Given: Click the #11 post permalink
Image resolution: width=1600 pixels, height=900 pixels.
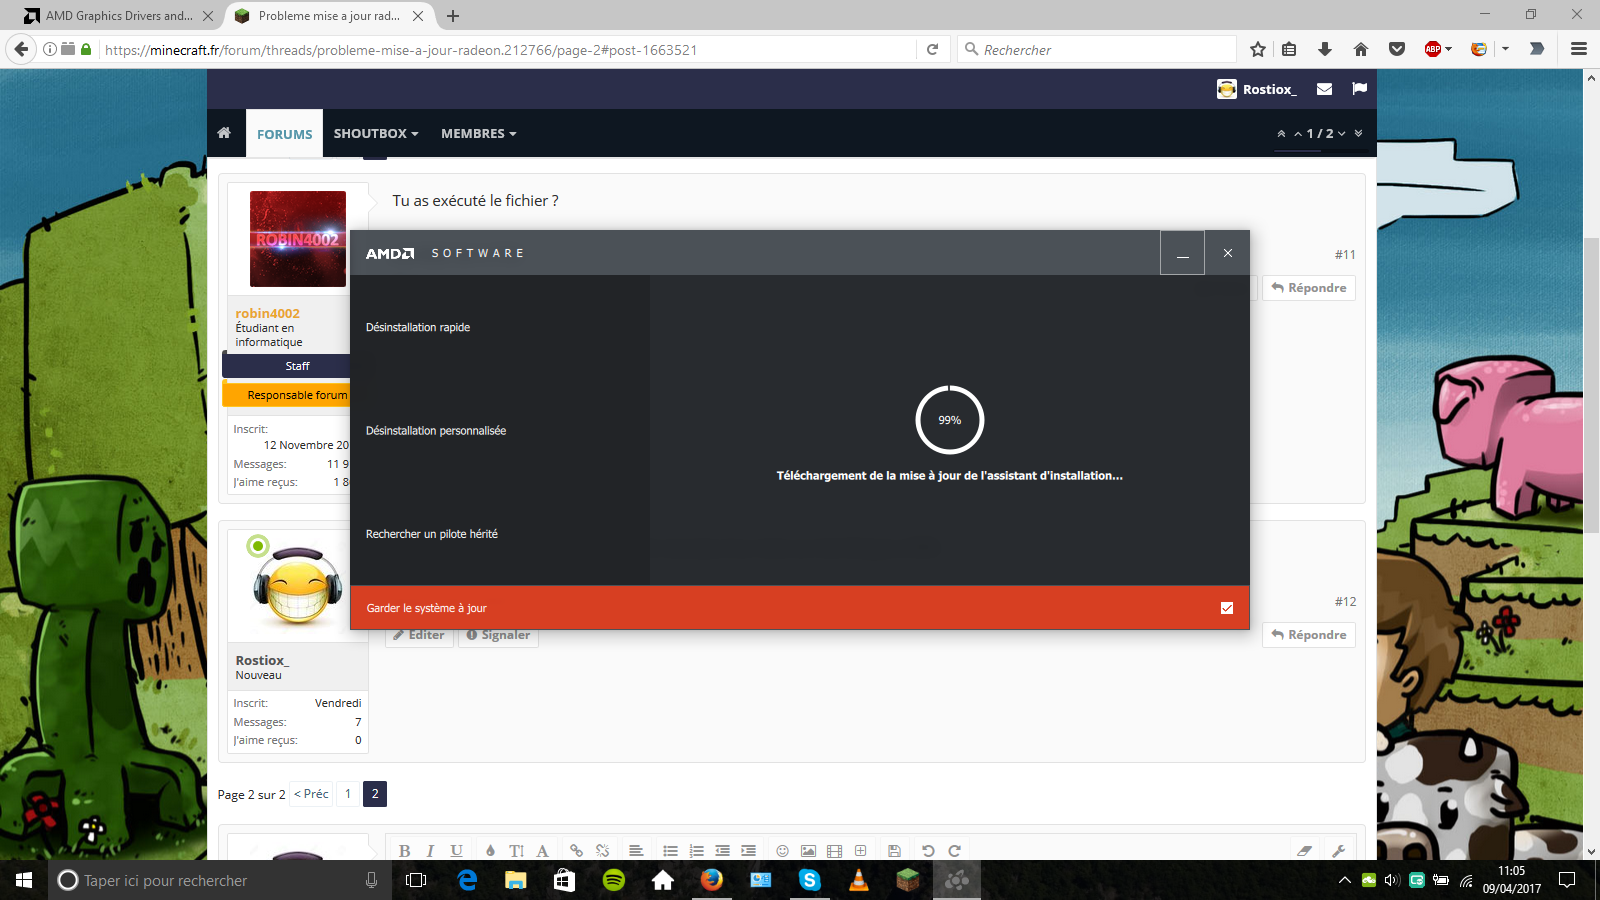Looking at the screenshot, I should pyautogui.click(x=1345, y=255).
